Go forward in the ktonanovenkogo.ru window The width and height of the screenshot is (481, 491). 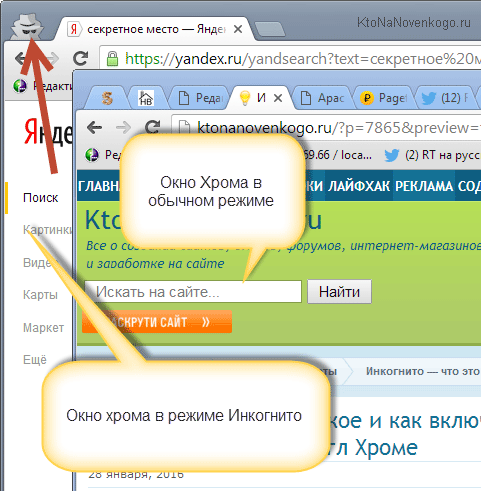tap(123, 127)
